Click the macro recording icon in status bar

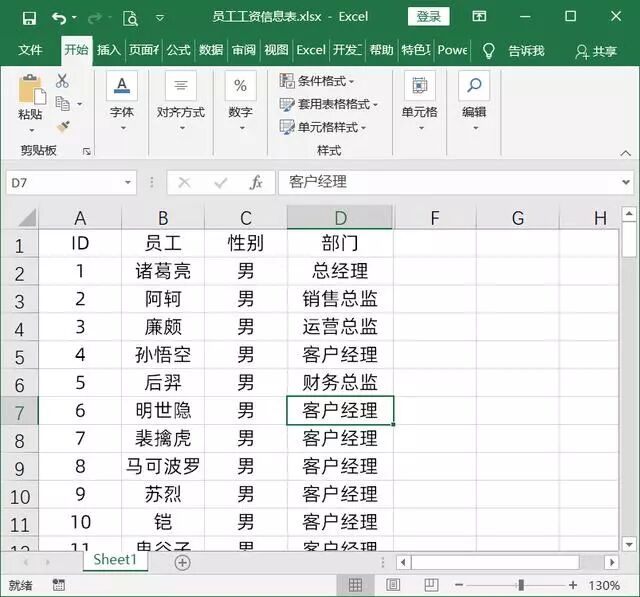tap(58, 585)
